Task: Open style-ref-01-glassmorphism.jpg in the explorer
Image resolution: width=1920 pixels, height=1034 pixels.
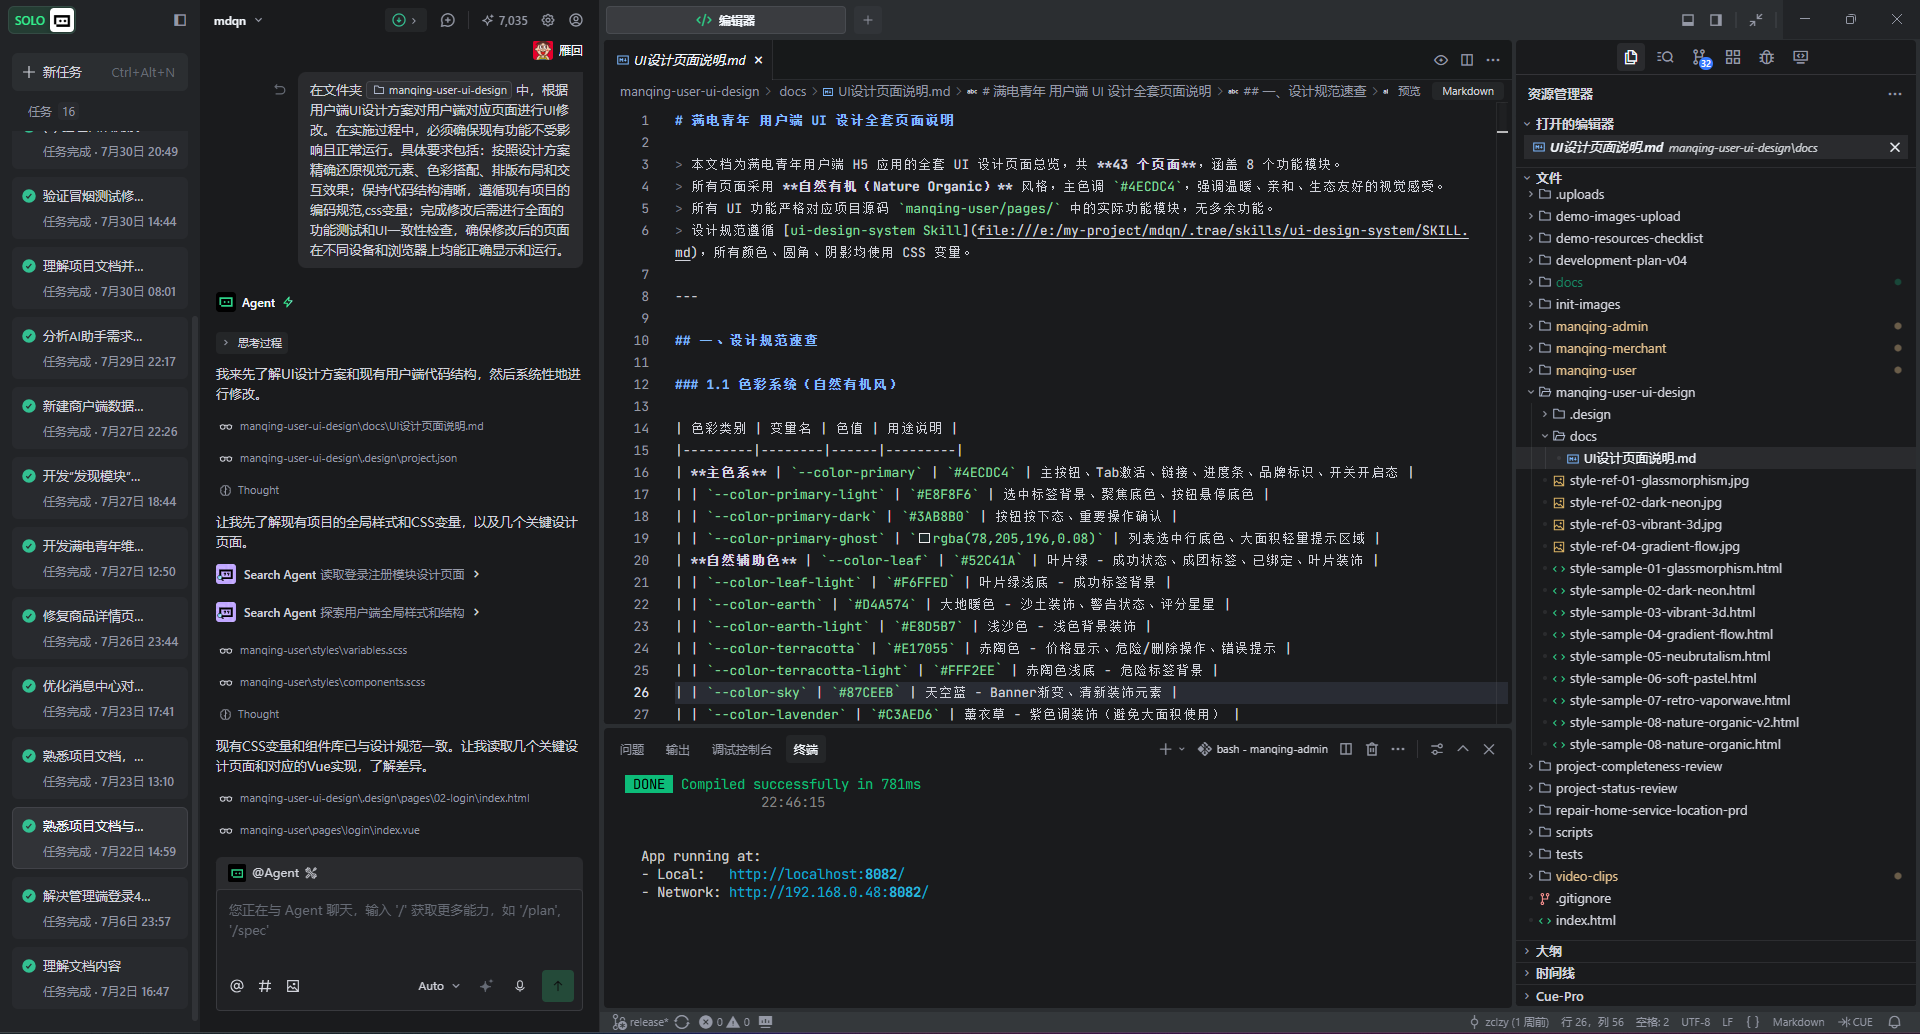Action: (1659, 480)
